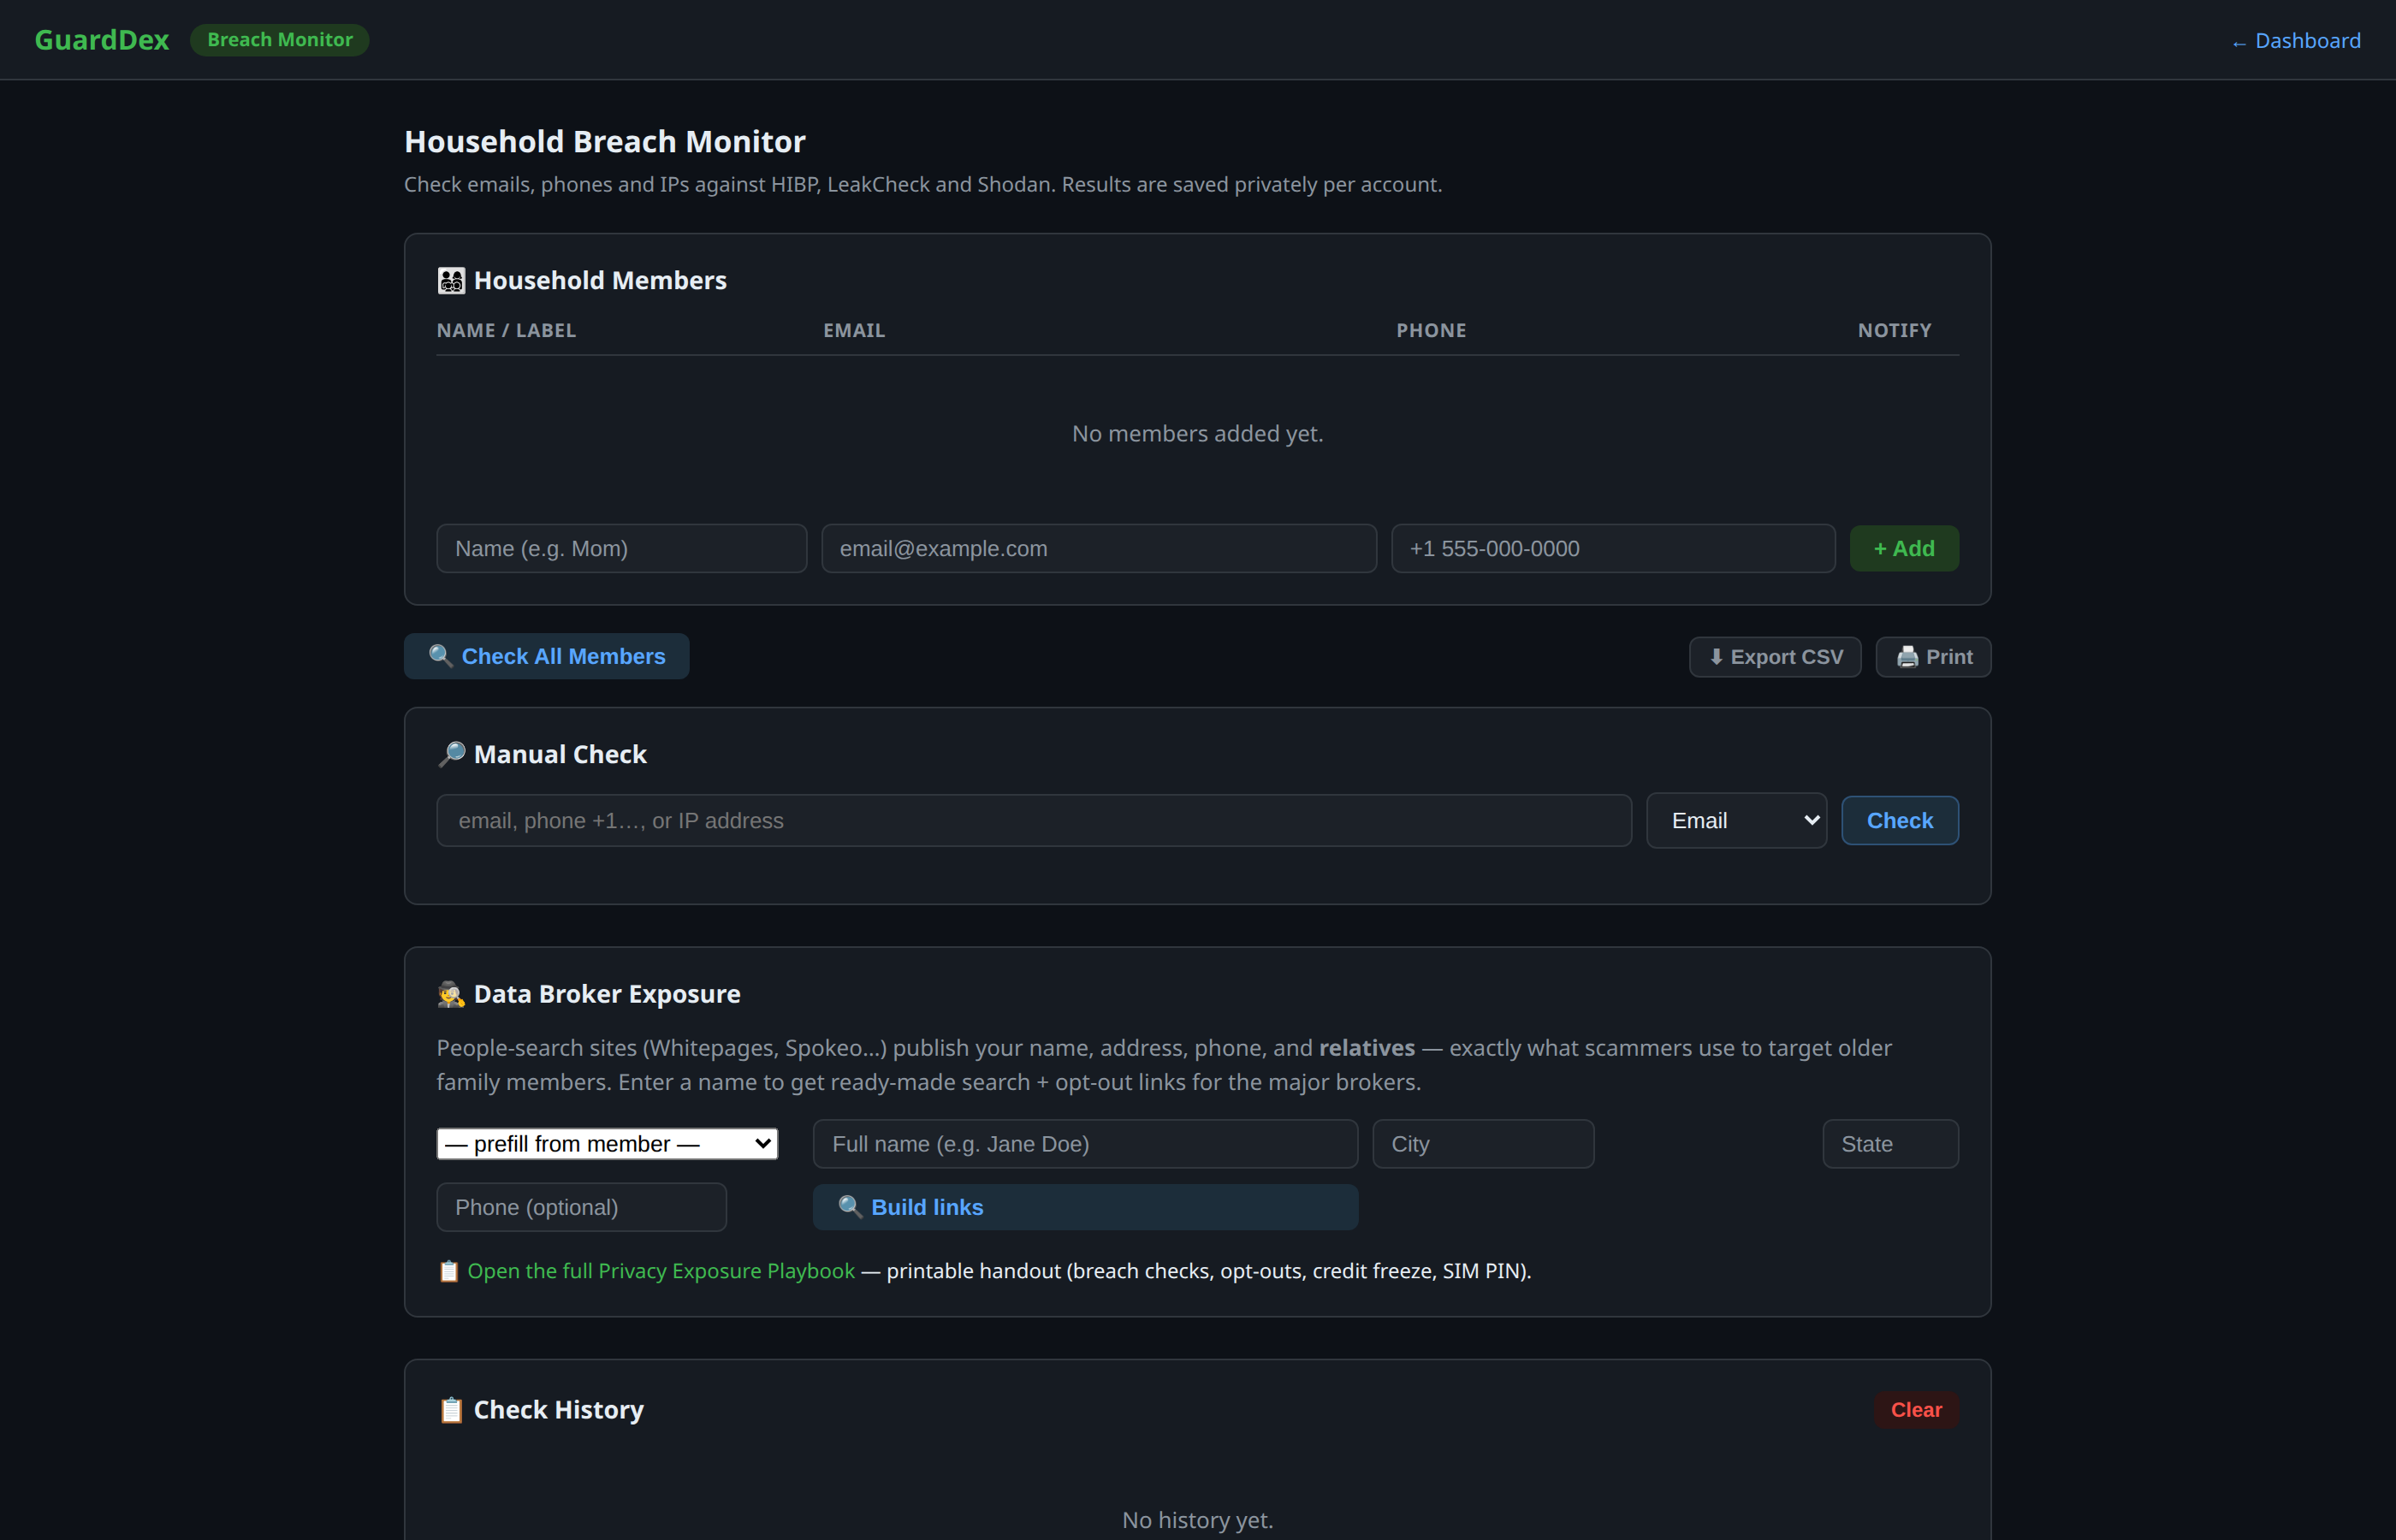This screenshot has width=2396, height=1540.
Task: Click magnifier icon in Check All Members
Action: point(441,656)
